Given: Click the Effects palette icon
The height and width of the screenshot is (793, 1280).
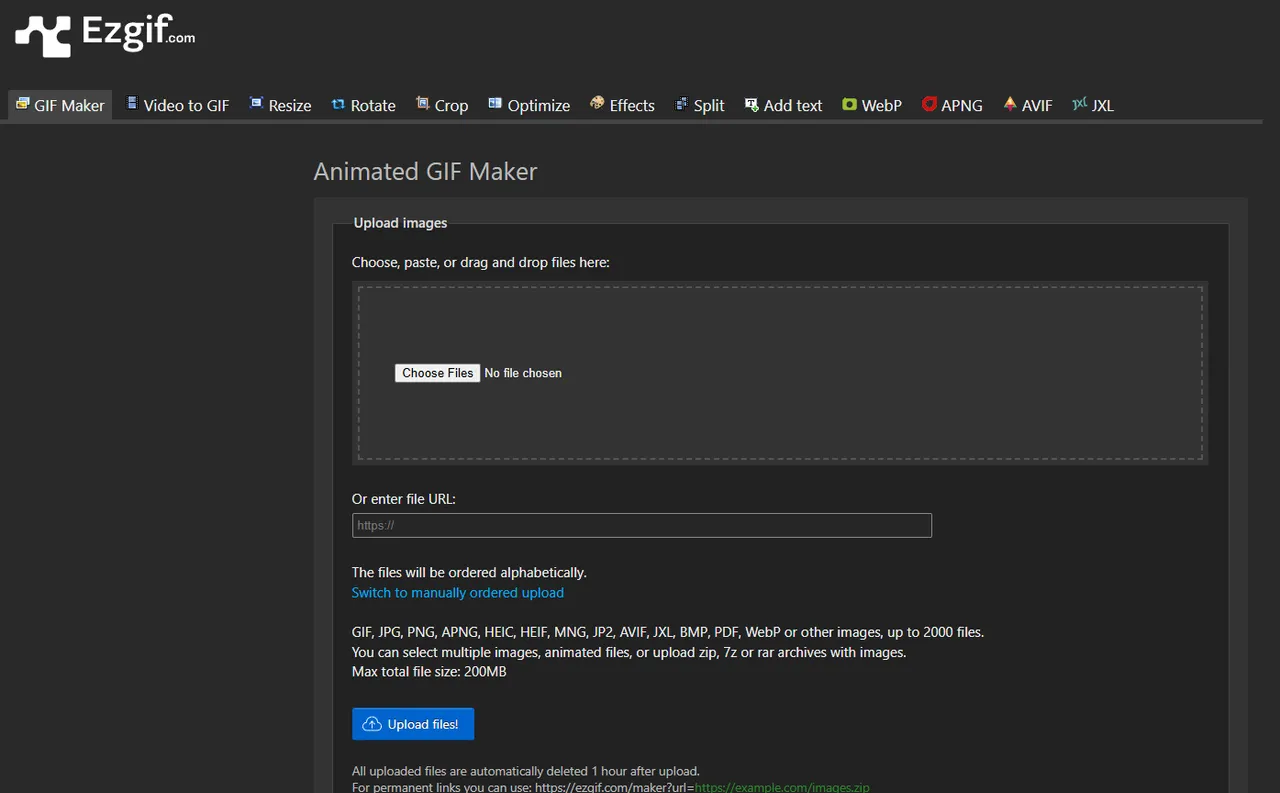Looking at the screenshot, I should [597, 104].
